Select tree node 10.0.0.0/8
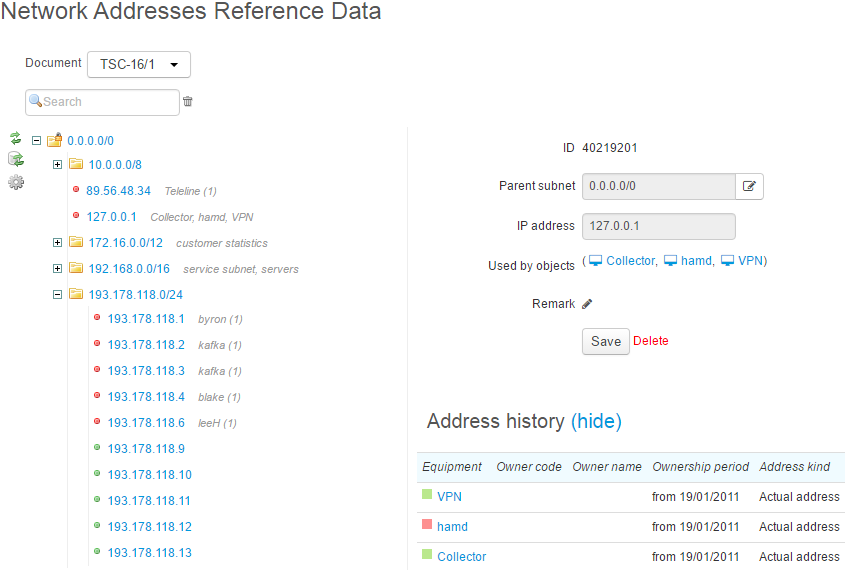 (115, 164)
